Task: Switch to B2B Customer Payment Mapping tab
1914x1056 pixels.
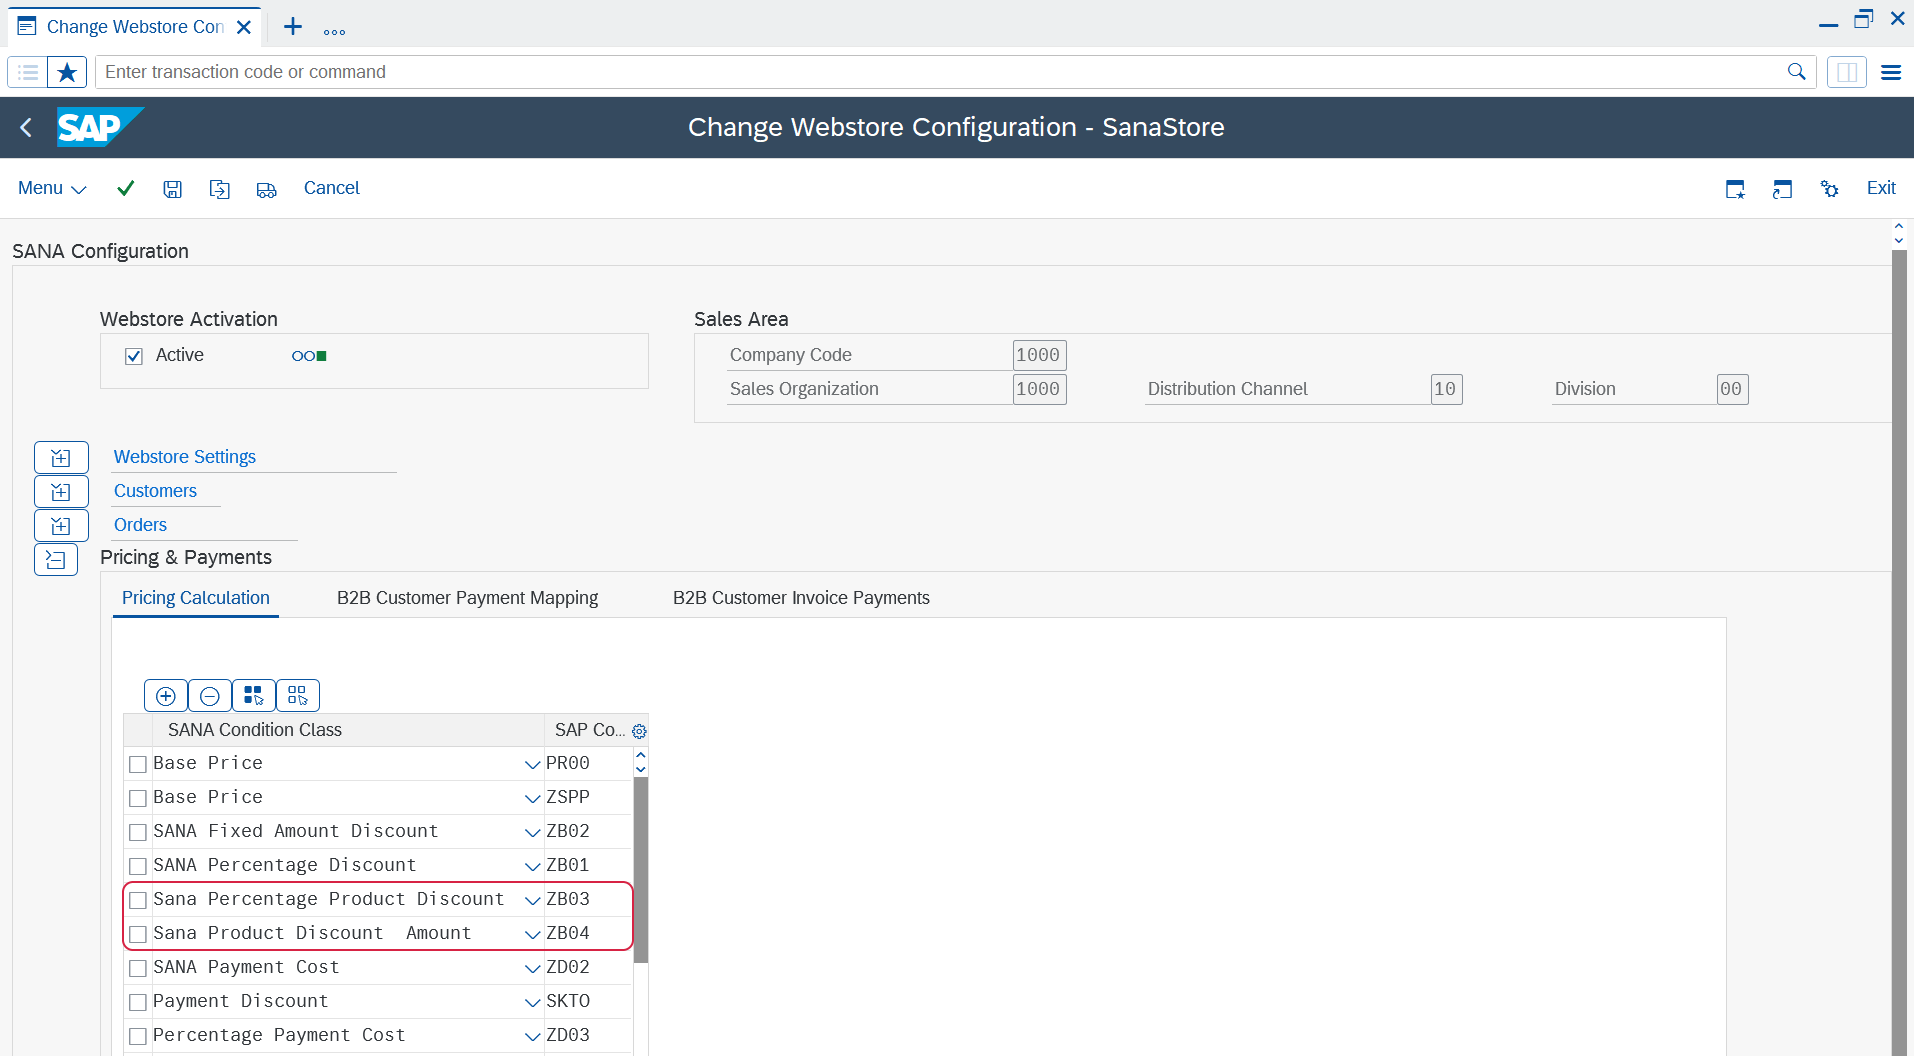Action: tap(467, 598)
